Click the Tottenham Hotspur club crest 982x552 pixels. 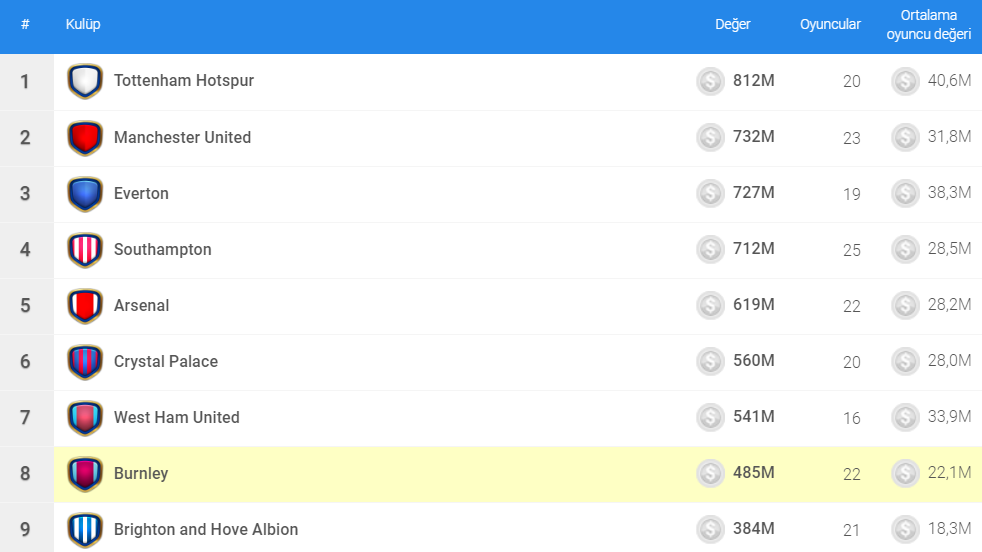point(85,81)
